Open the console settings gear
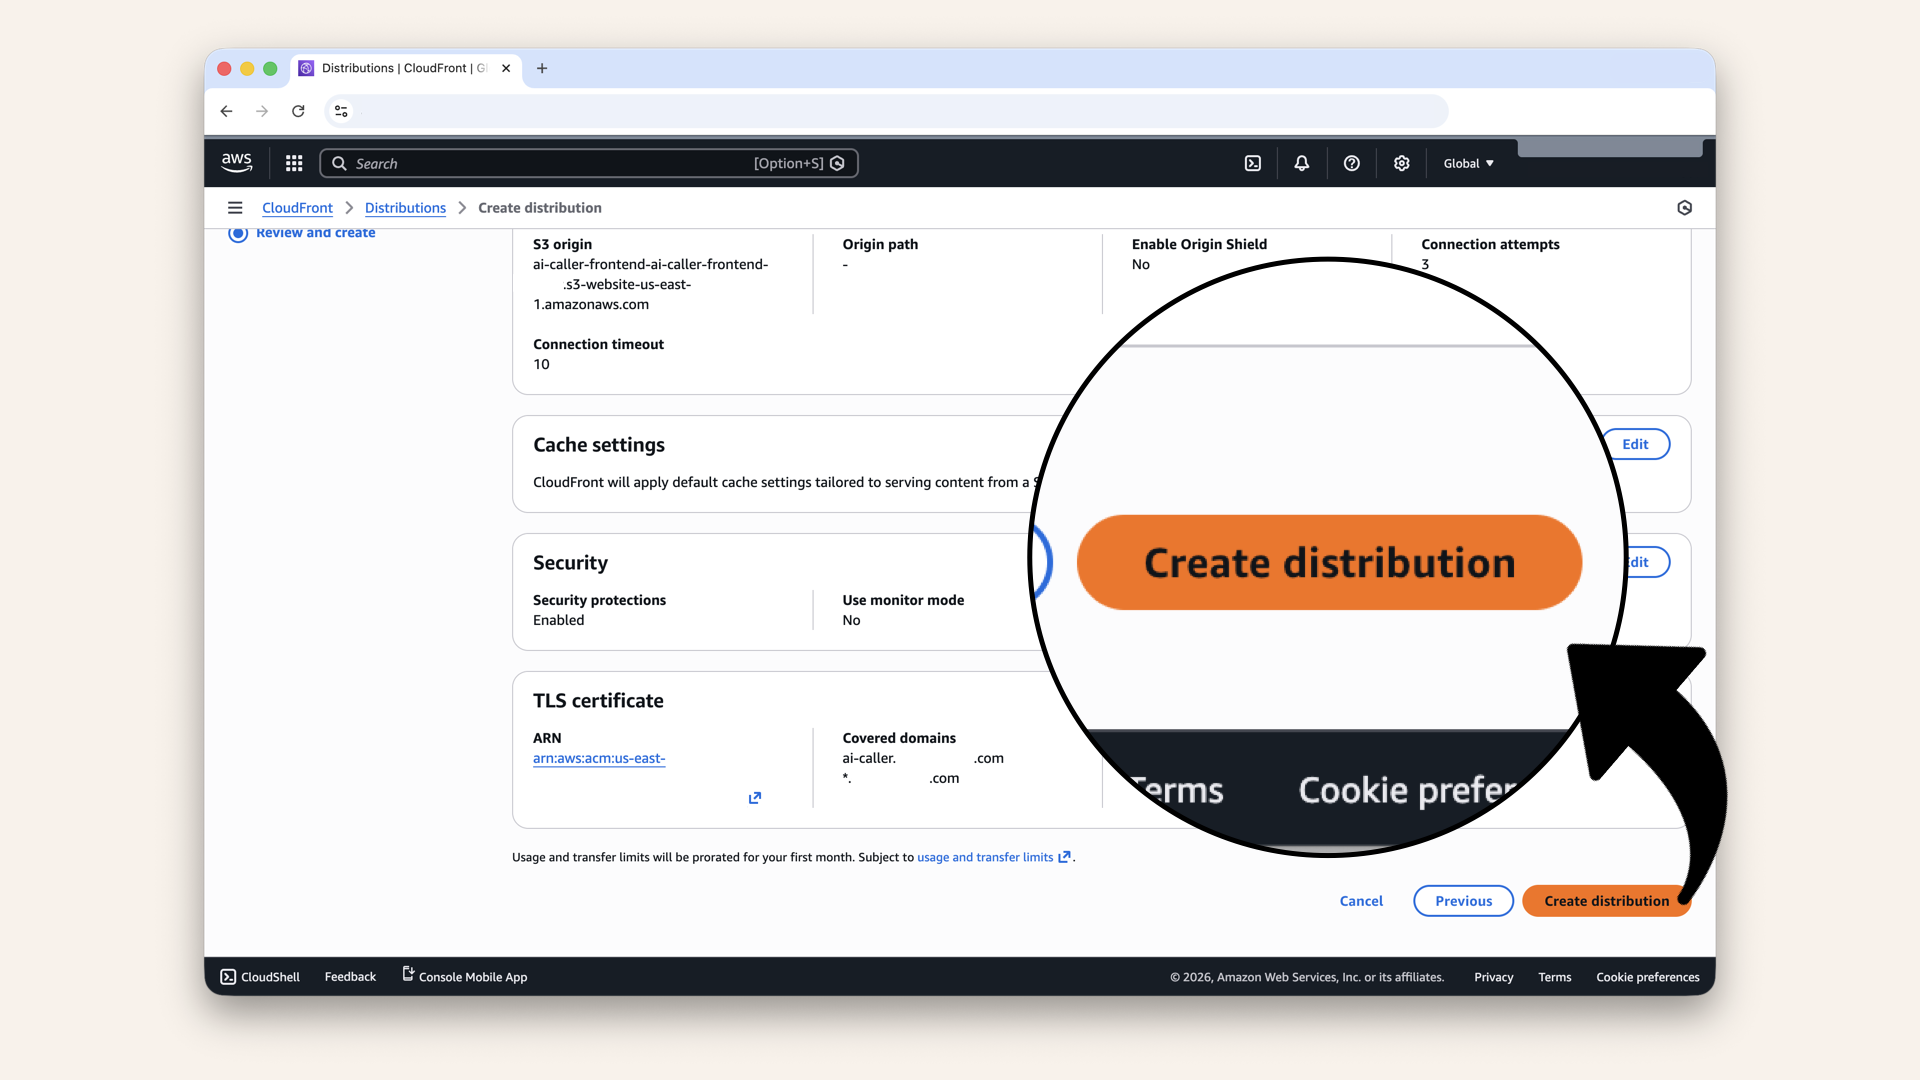The width and height of the screenshot is (1920, 1080). click(x=1401, y=163)
